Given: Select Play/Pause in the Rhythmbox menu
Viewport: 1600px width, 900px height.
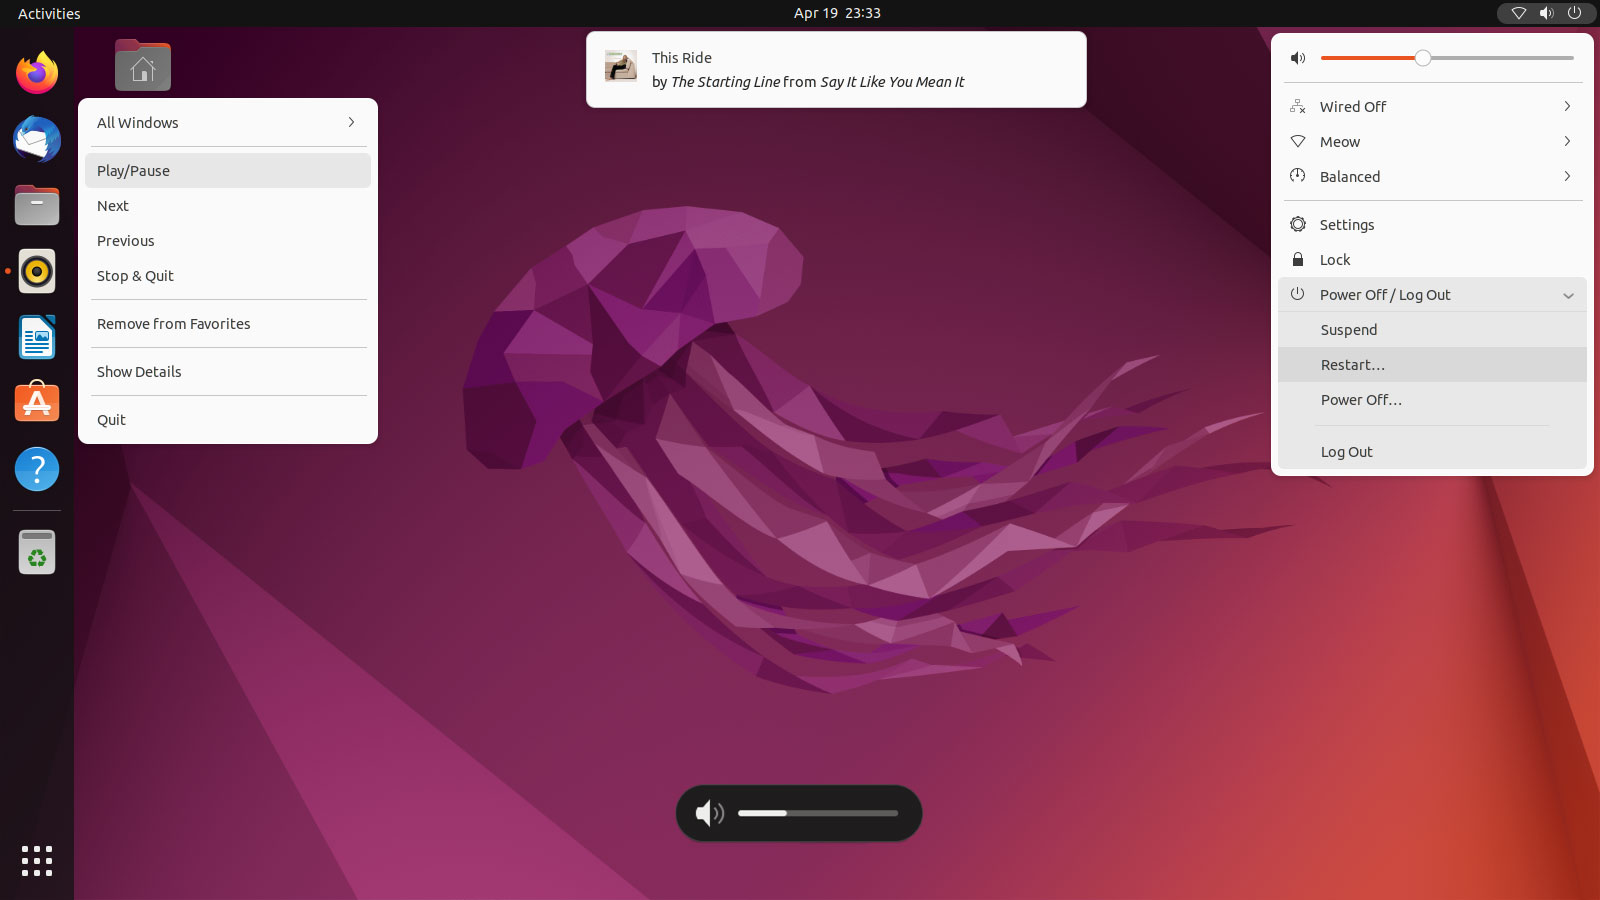Looking at the screenshot, I should [x=132, y=170].
